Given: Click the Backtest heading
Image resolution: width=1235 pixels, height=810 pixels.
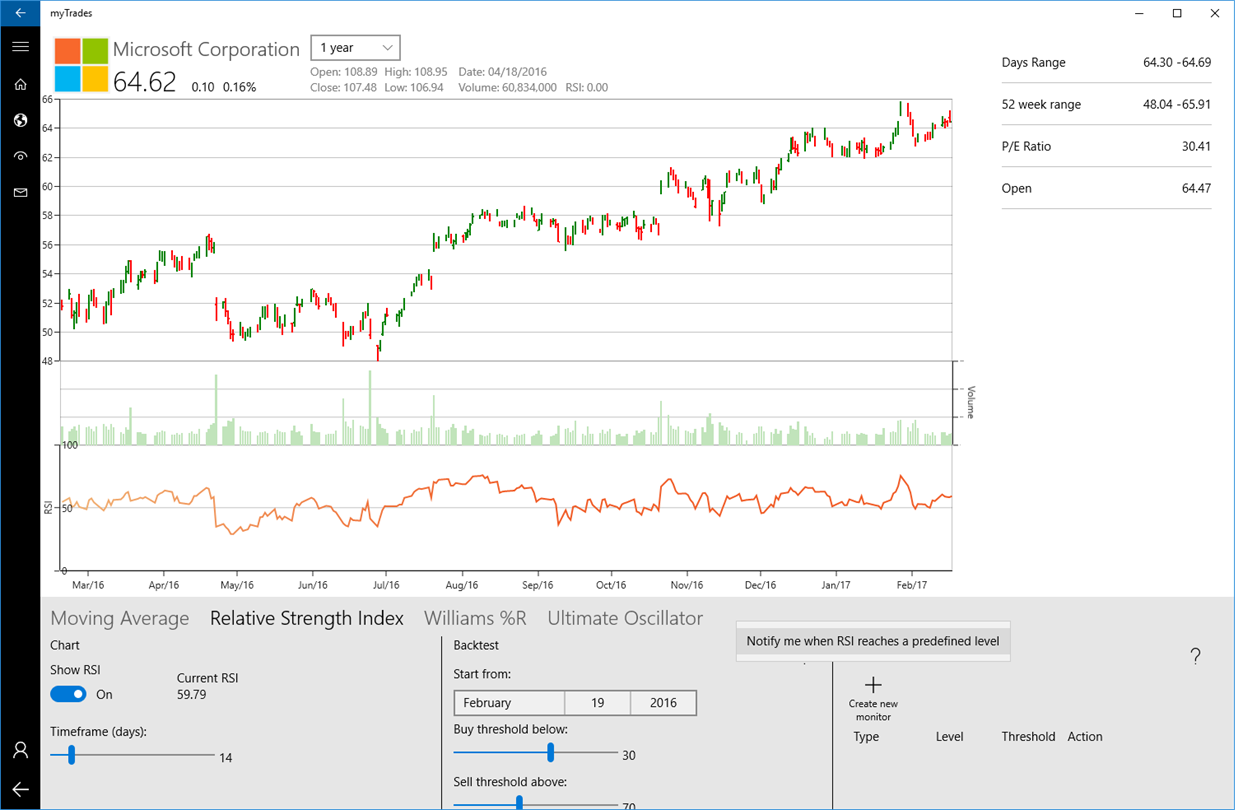Looking at the screenshot, I should click(x=476, y=646).
